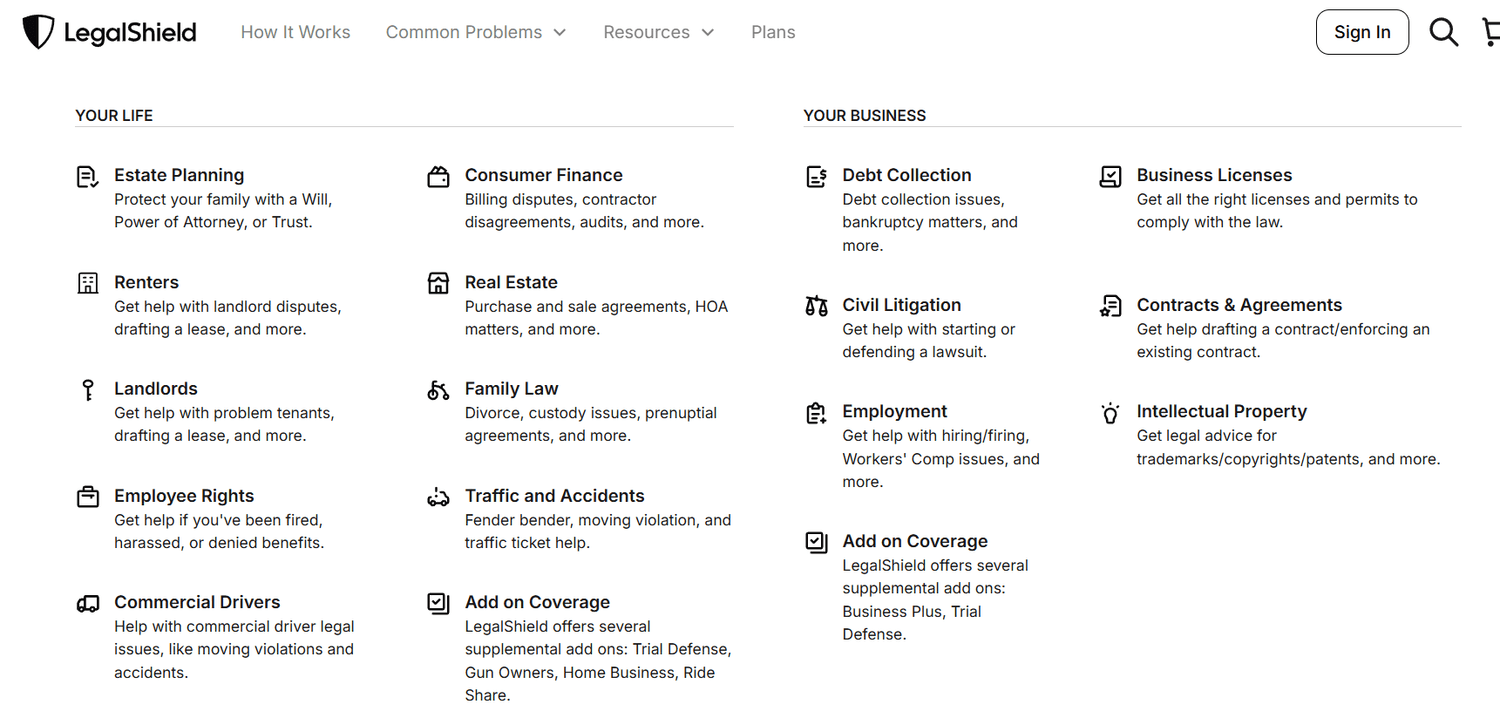
Task: Click the Real Estate house icon
Action: 438,283
